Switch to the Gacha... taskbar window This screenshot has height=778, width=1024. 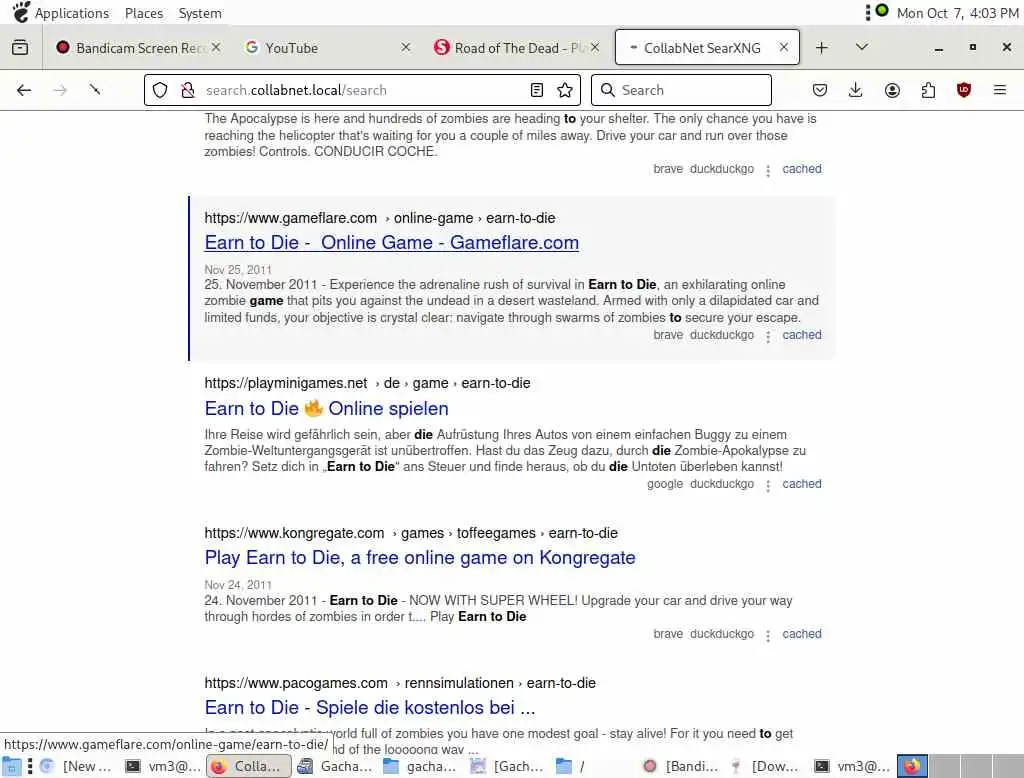[x=334, y=766]
